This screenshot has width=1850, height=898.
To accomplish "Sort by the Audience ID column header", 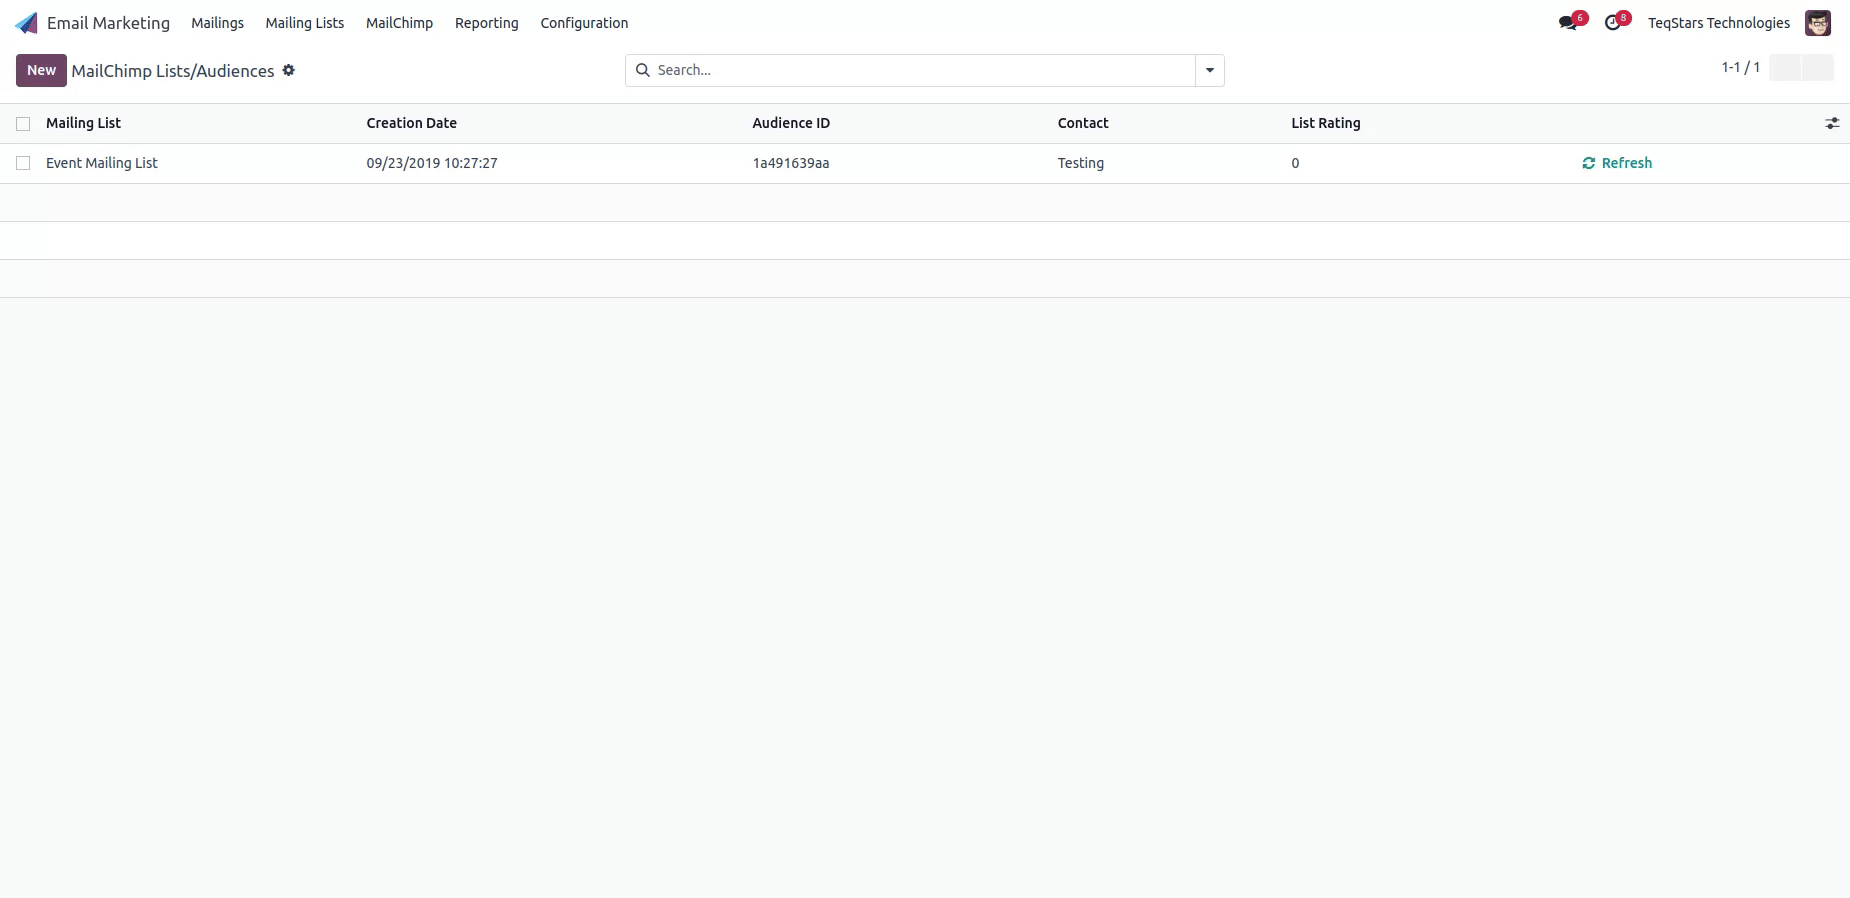I will 791,123.
